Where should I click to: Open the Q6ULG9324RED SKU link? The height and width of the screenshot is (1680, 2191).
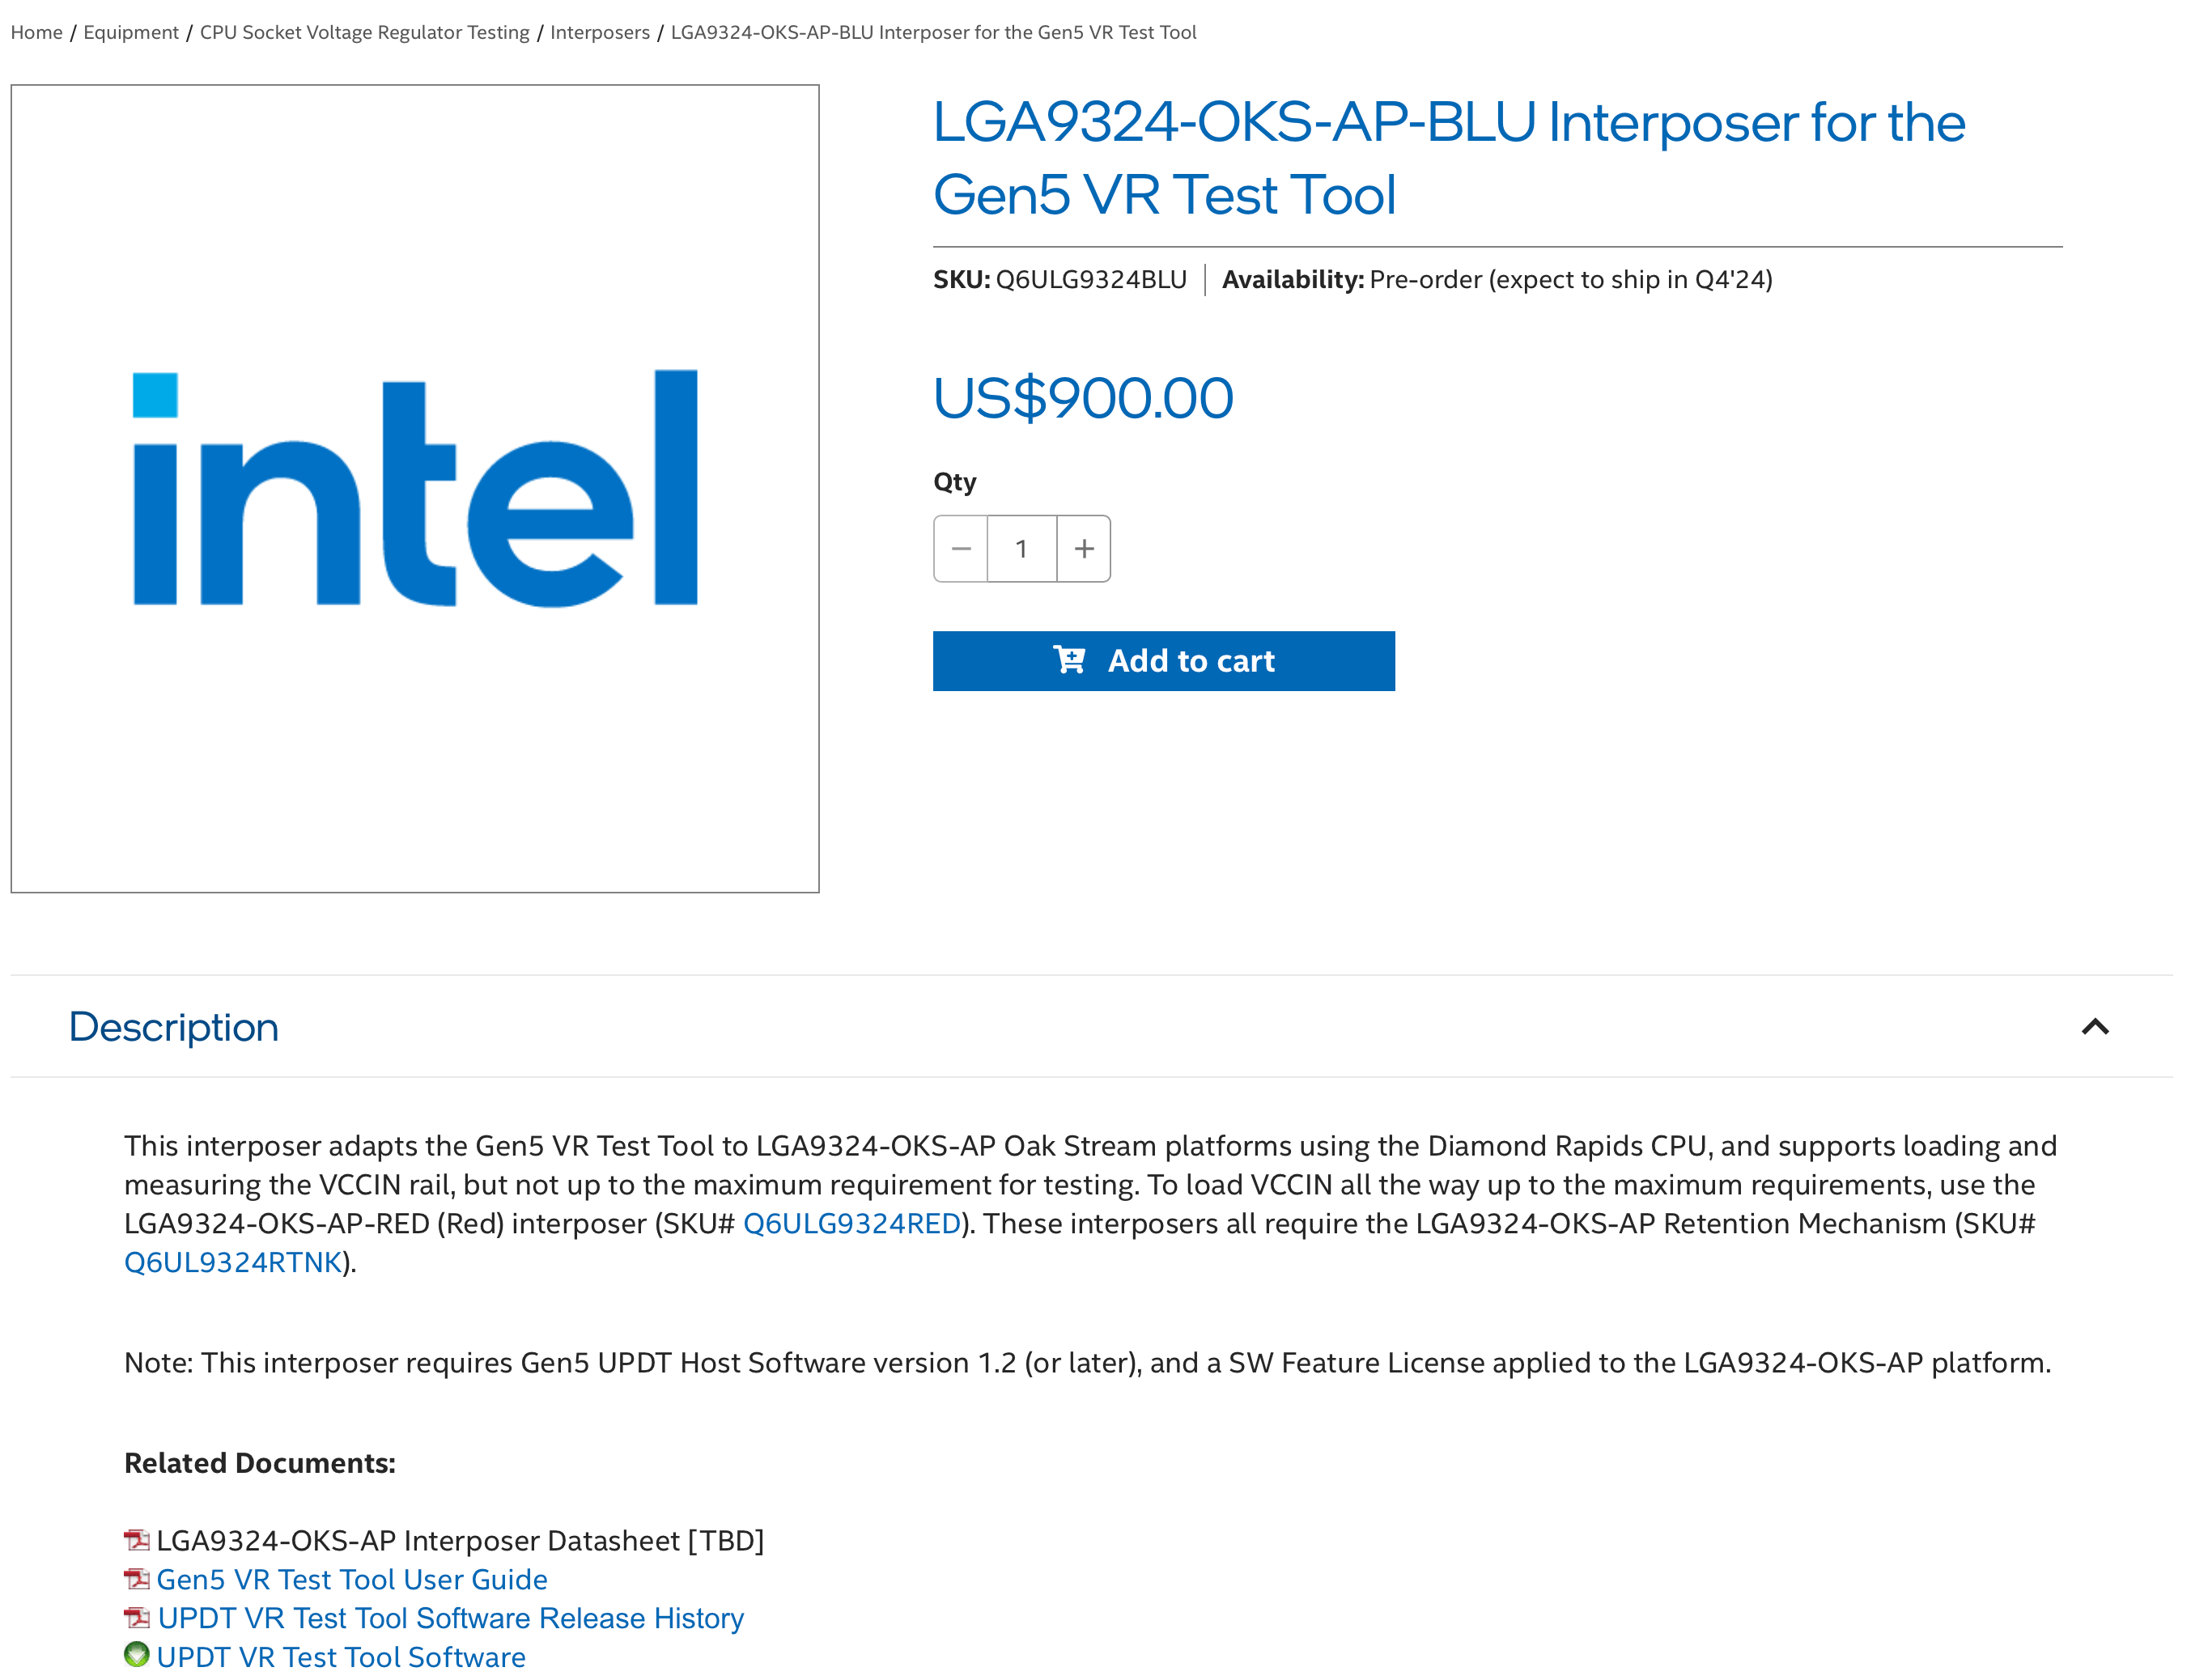851,1223
